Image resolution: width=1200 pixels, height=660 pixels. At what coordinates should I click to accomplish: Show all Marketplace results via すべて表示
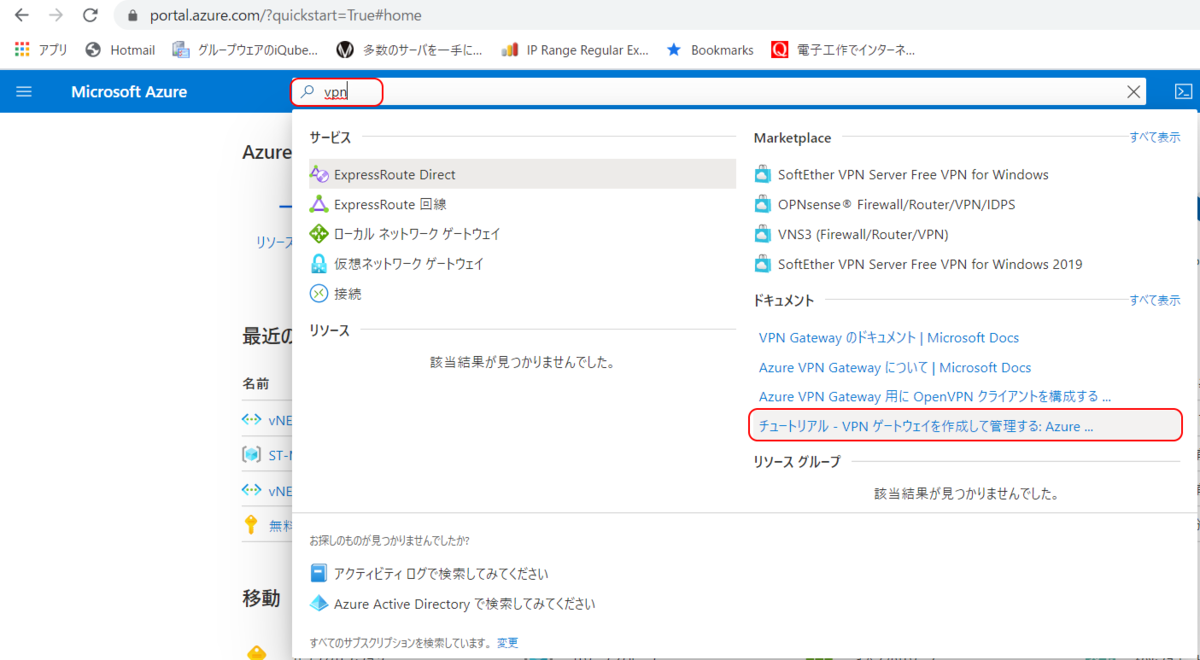[1155, 138]
